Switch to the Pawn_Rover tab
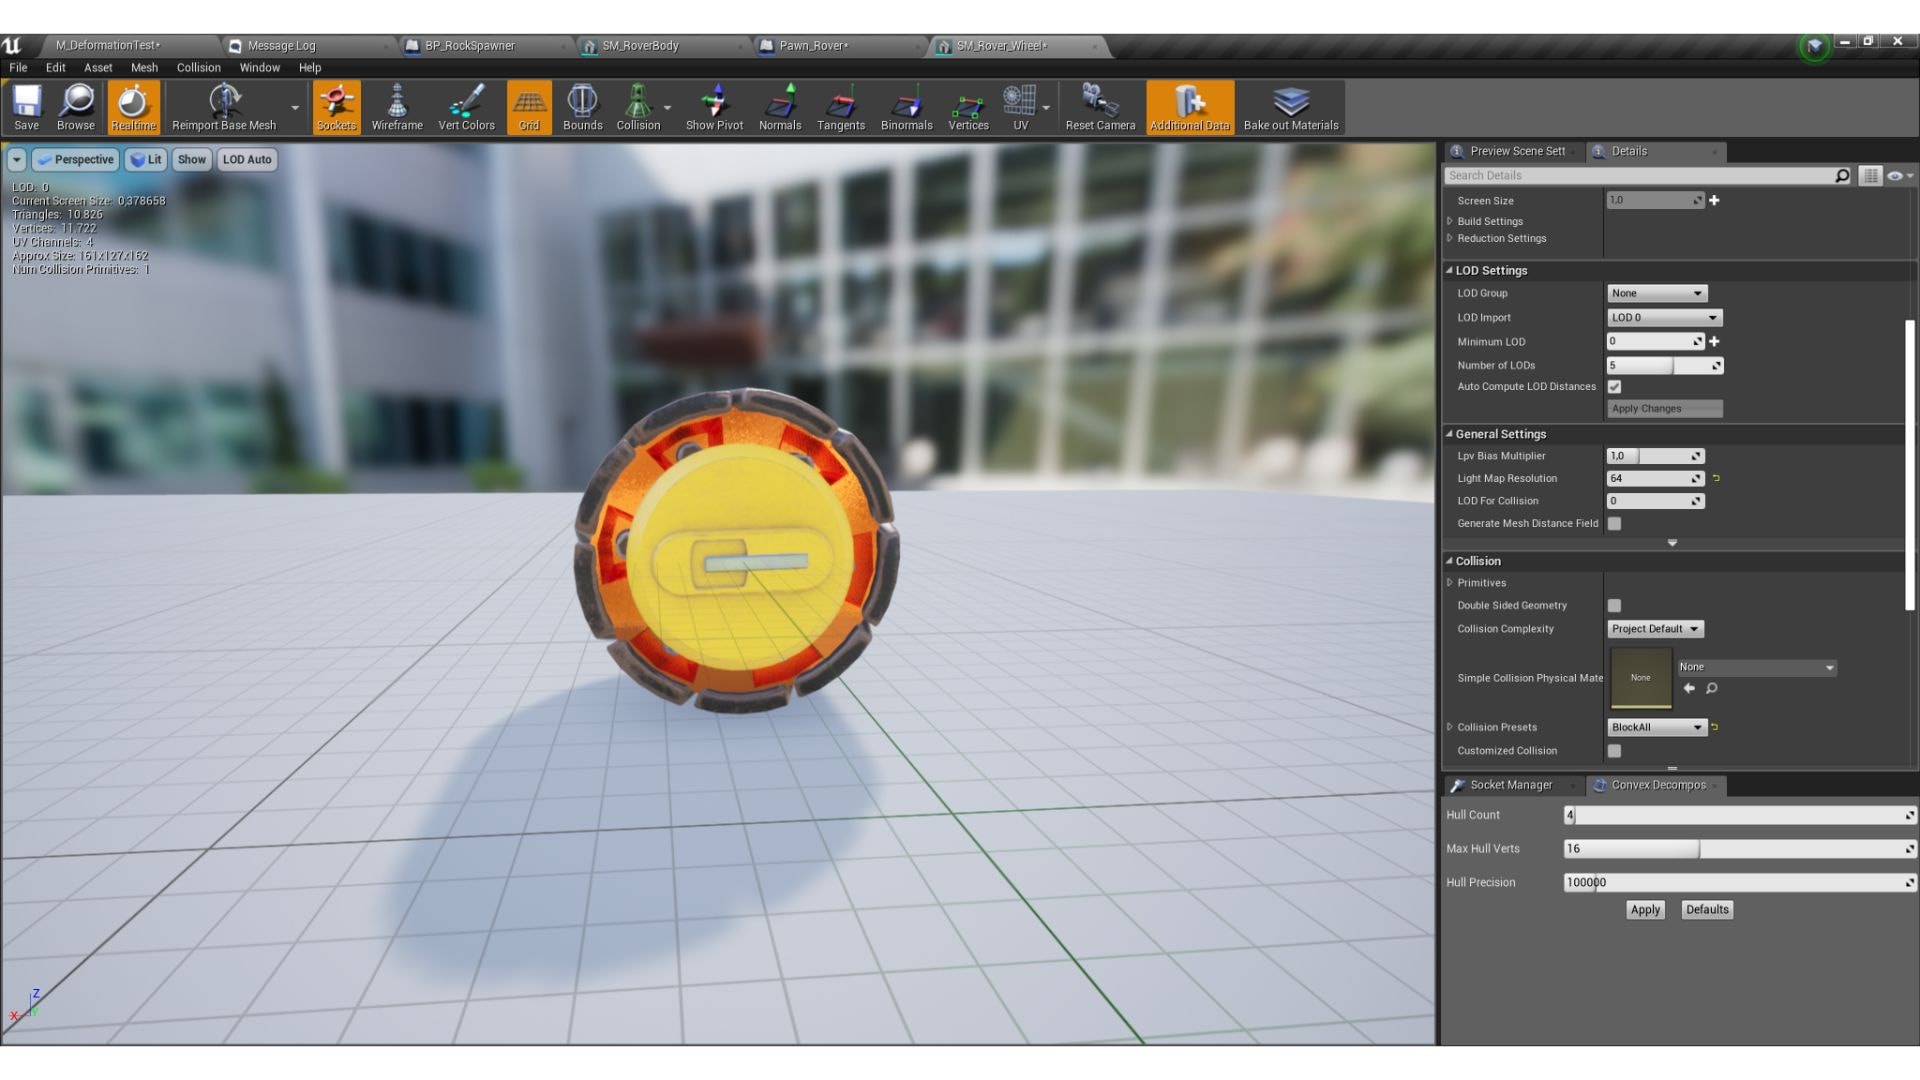 (813, 46)
